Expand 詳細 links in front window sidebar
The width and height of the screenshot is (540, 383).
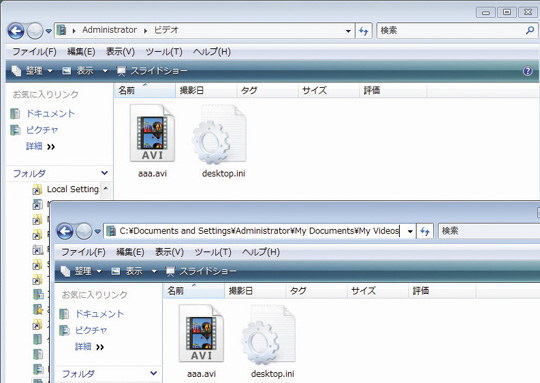(89, 347)
